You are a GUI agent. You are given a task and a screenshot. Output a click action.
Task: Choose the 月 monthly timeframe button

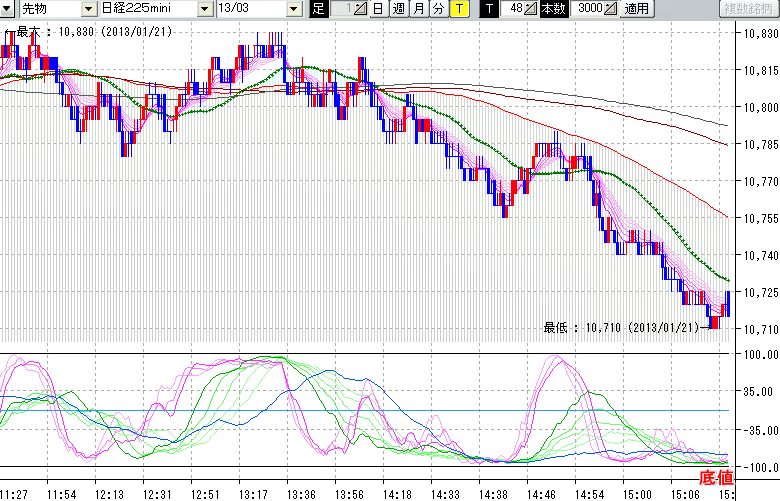click(418, 9)
